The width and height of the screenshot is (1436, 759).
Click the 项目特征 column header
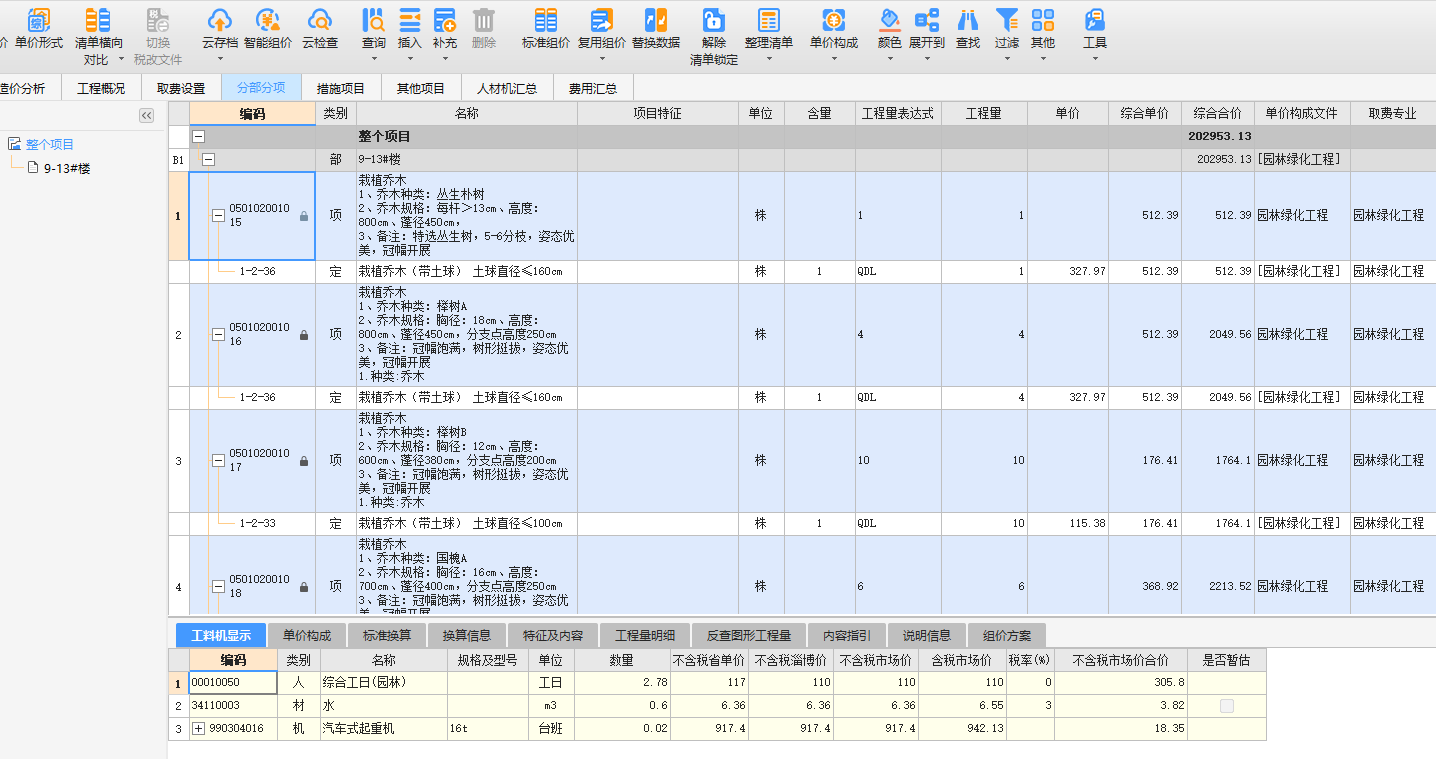tap(657, 113)
